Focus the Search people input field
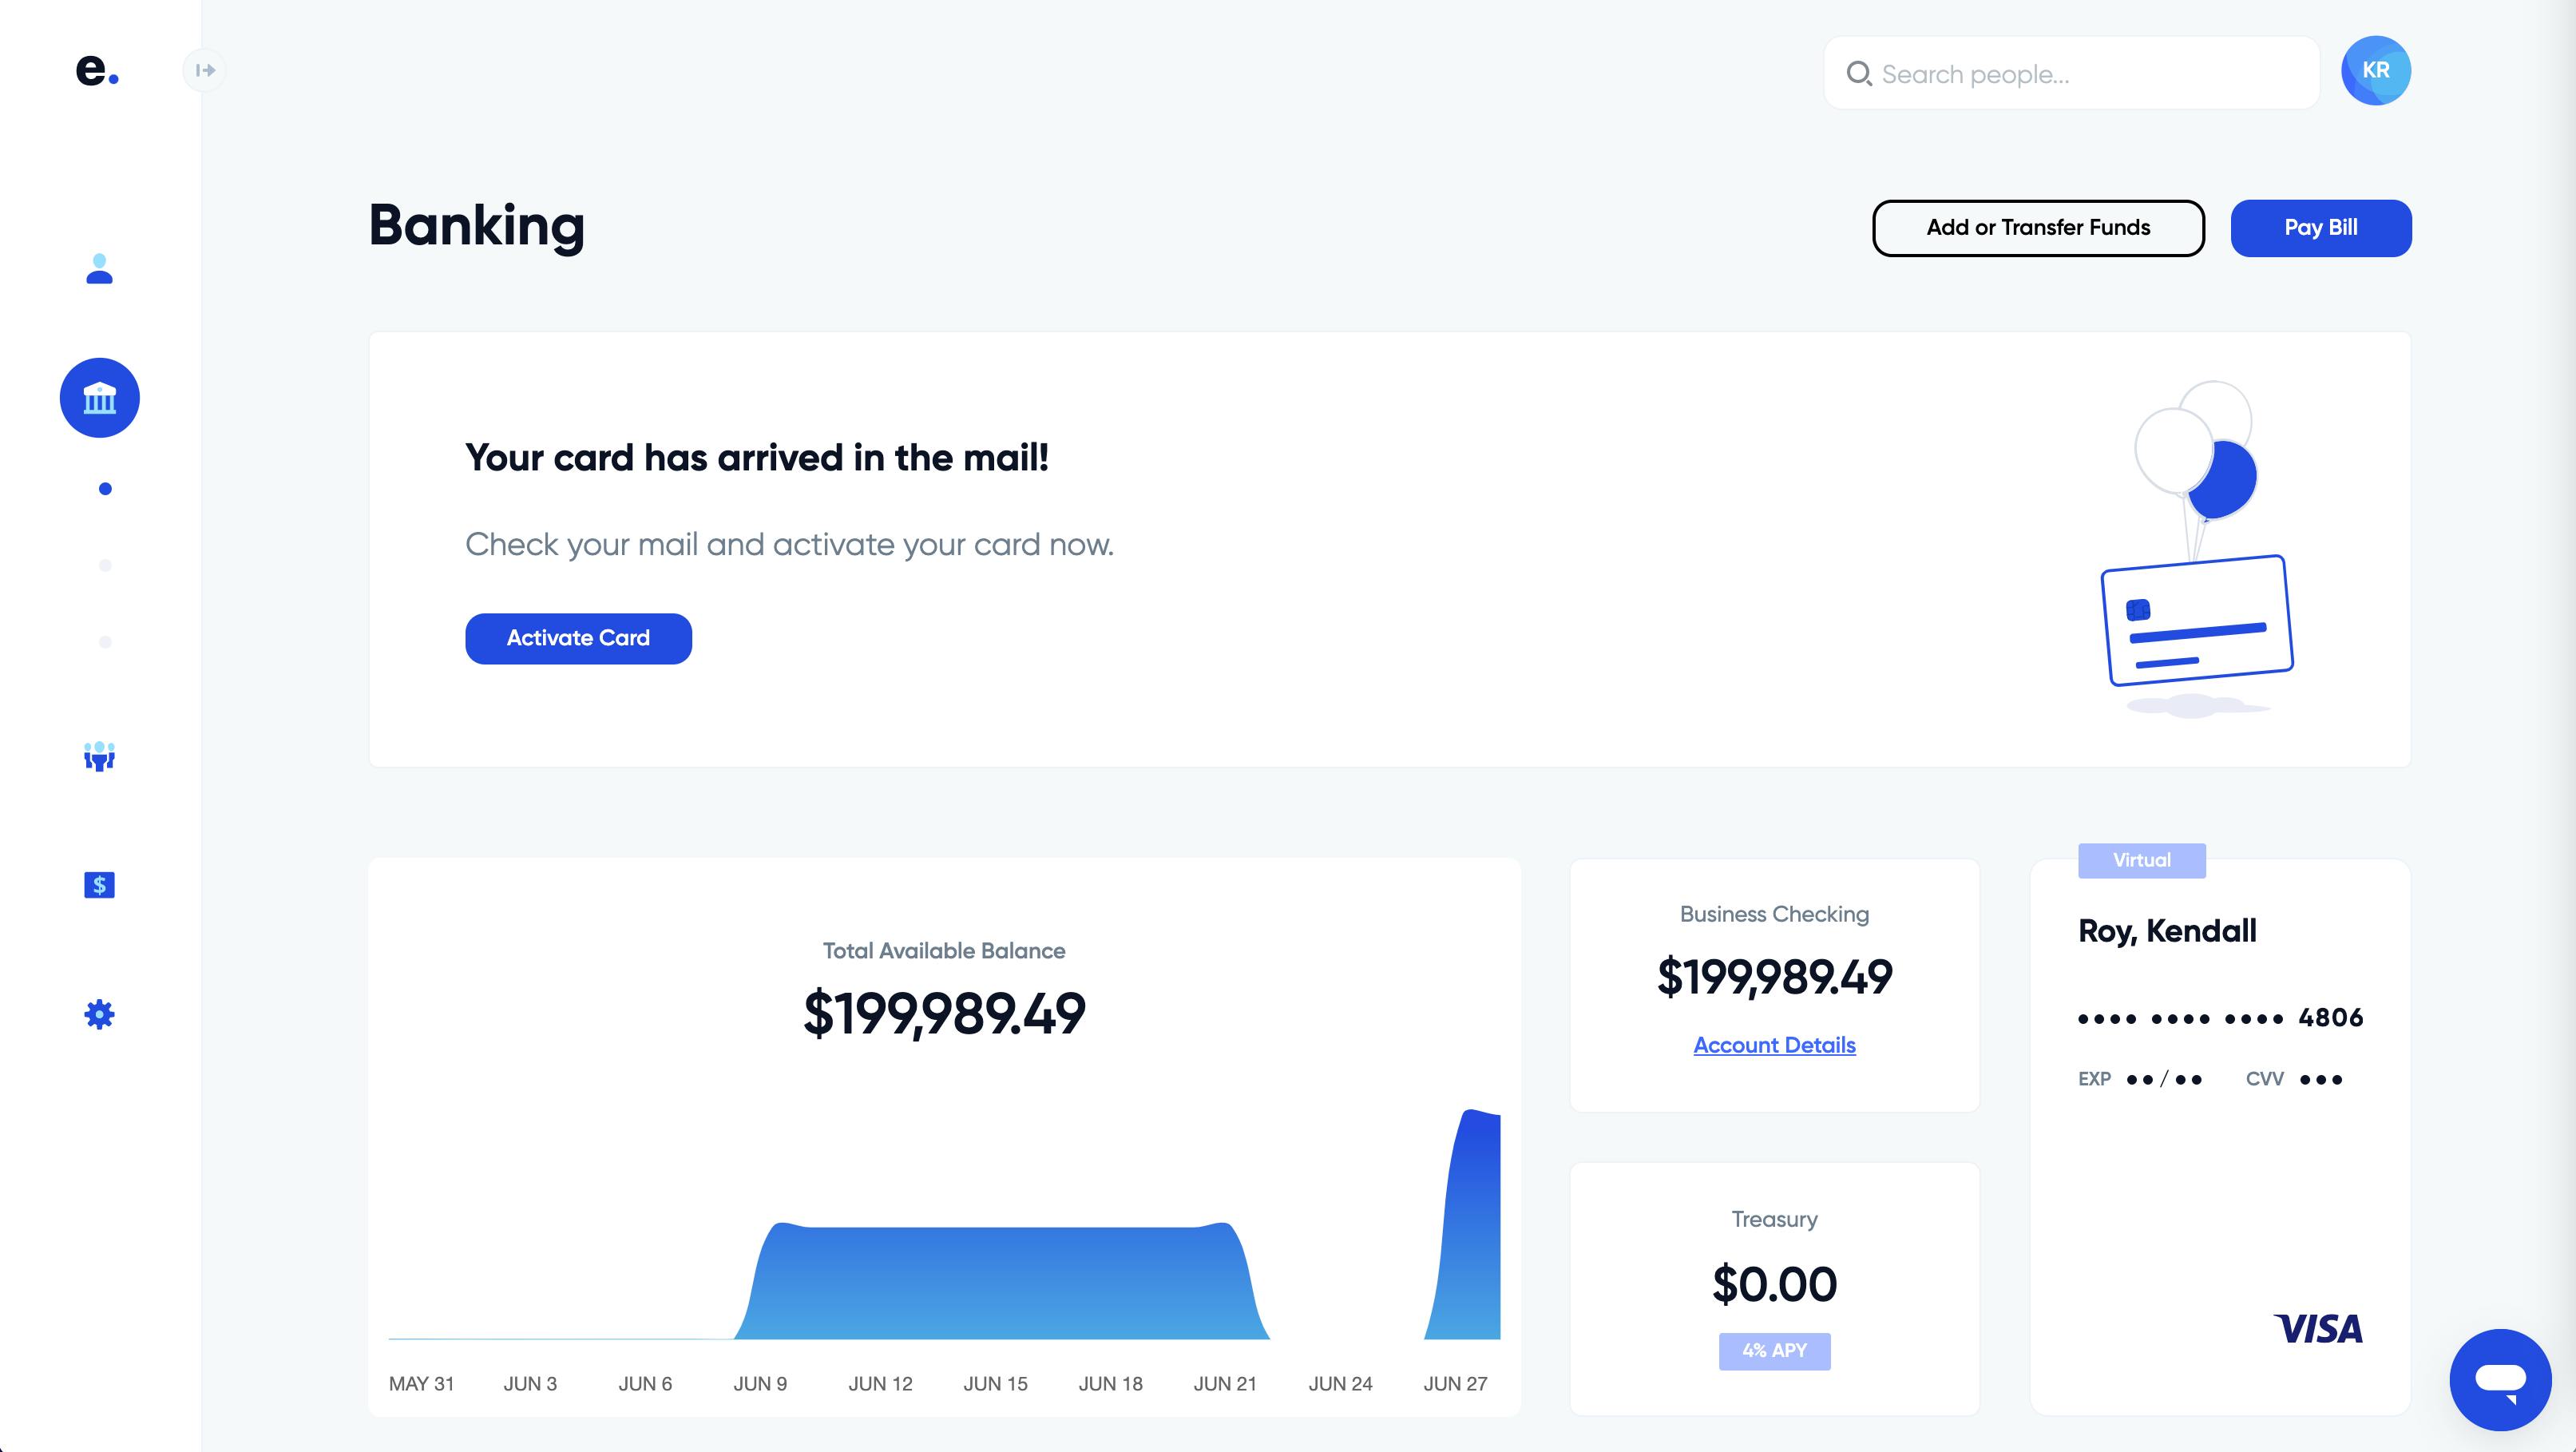The width and height of the screenshot is (2576, 1452). click(2072, 73)
